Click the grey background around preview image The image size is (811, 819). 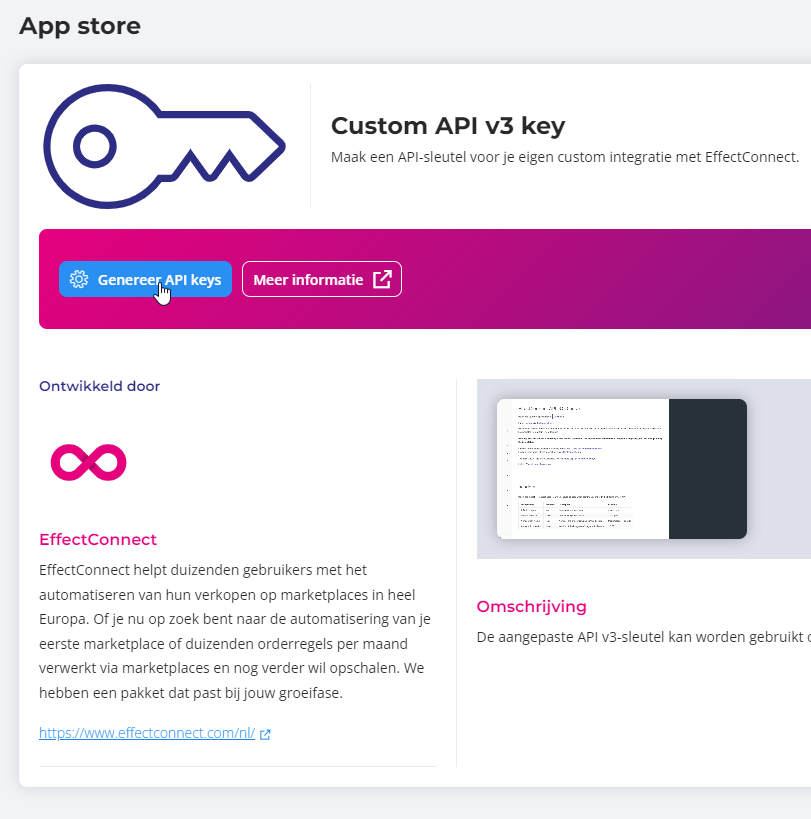[x=778, y=469]
